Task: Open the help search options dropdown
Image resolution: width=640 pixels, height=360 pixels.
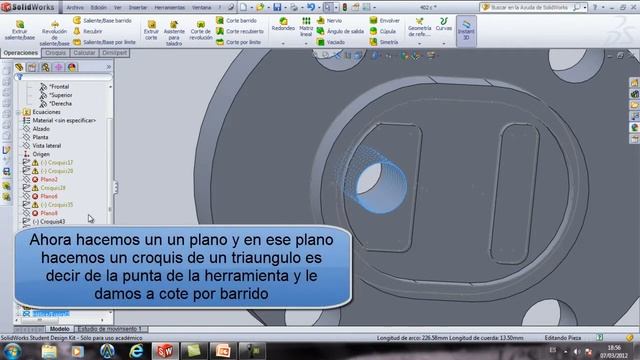Action: 585,7
